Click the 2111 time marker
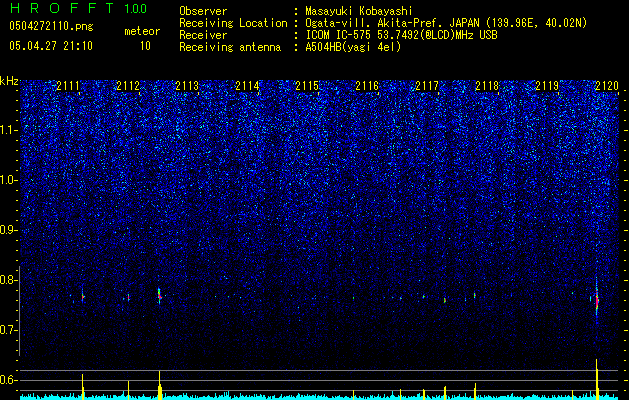Image resolution: width=629 pixels, height=400 pixels. click(68, 86)
